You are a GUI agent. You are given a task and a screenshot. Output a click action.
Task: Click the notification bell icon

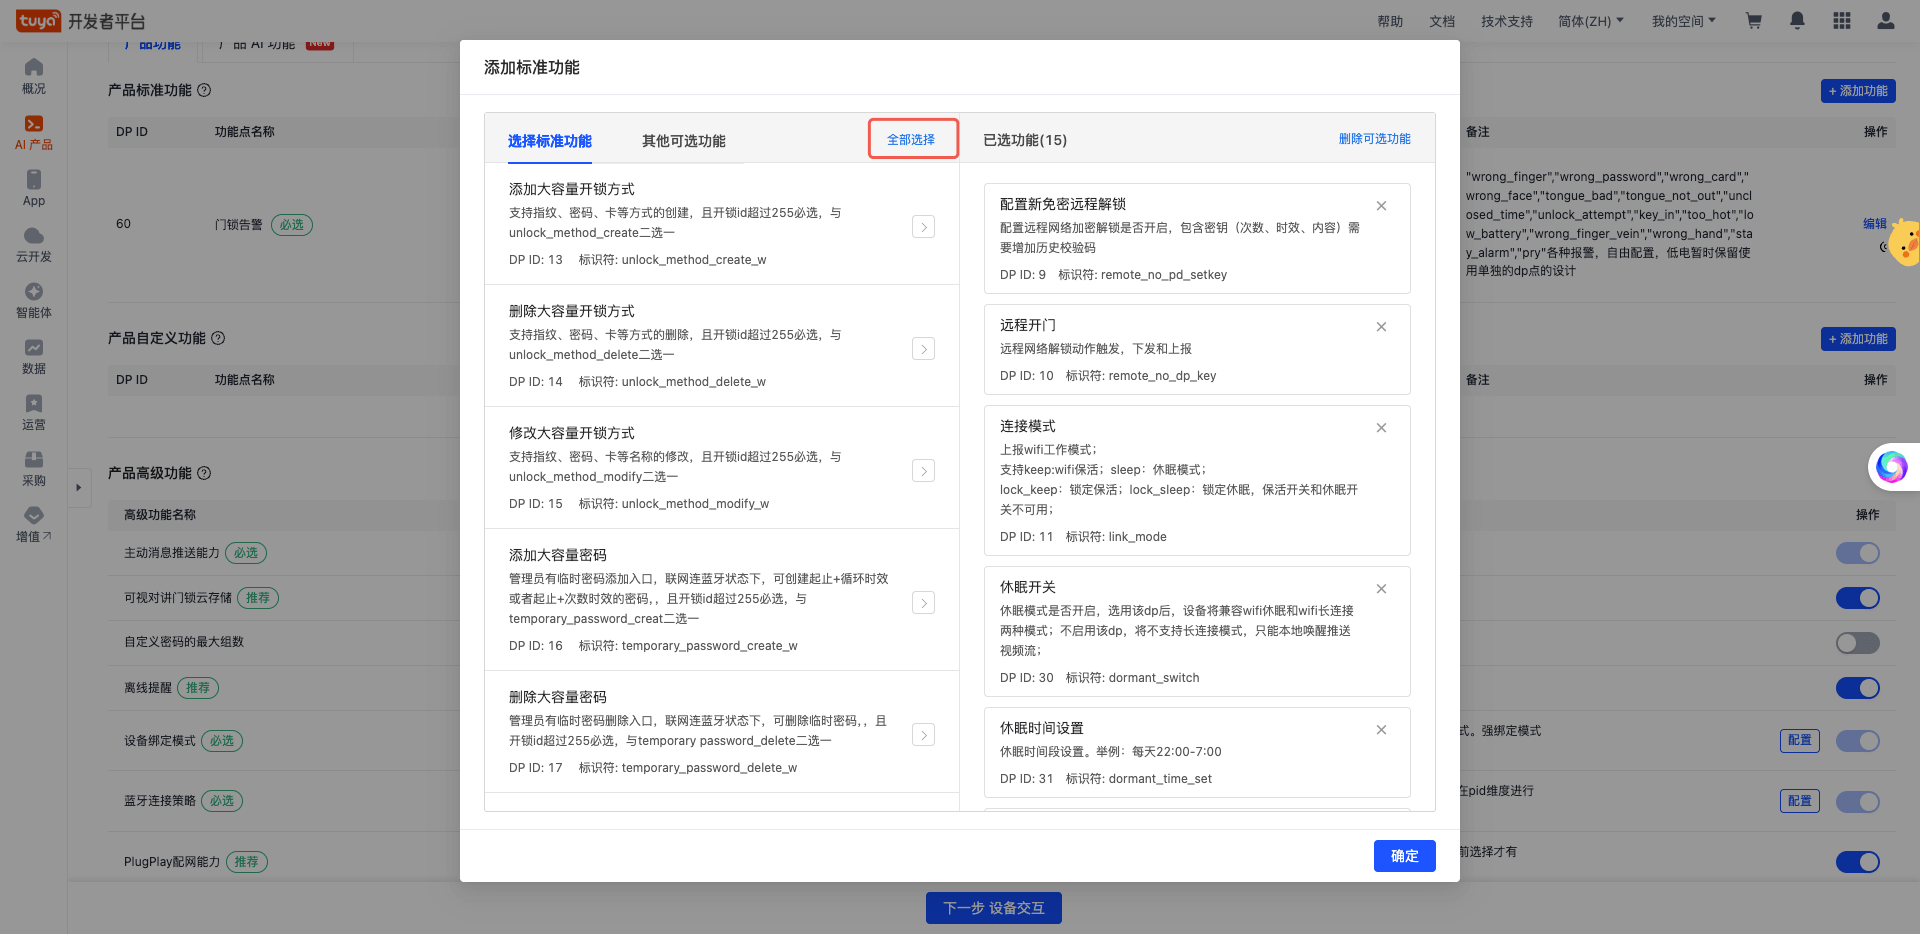point(1797,21)
